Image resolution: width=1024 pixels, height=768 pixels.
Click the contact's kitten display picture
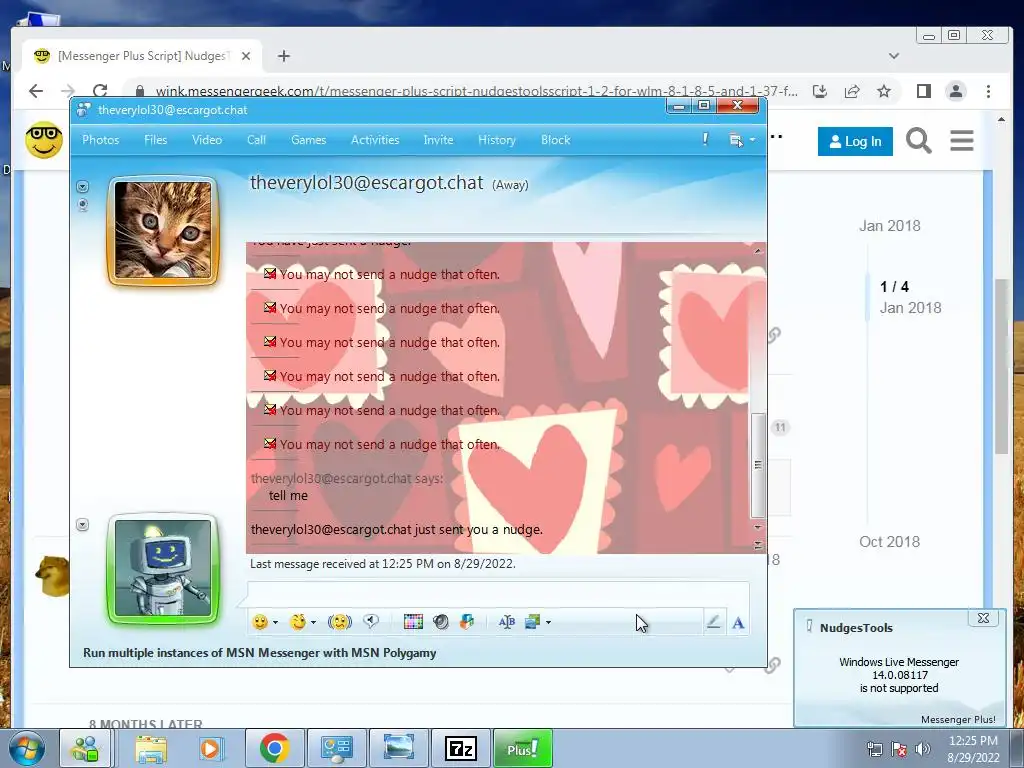tap(163, 230)
